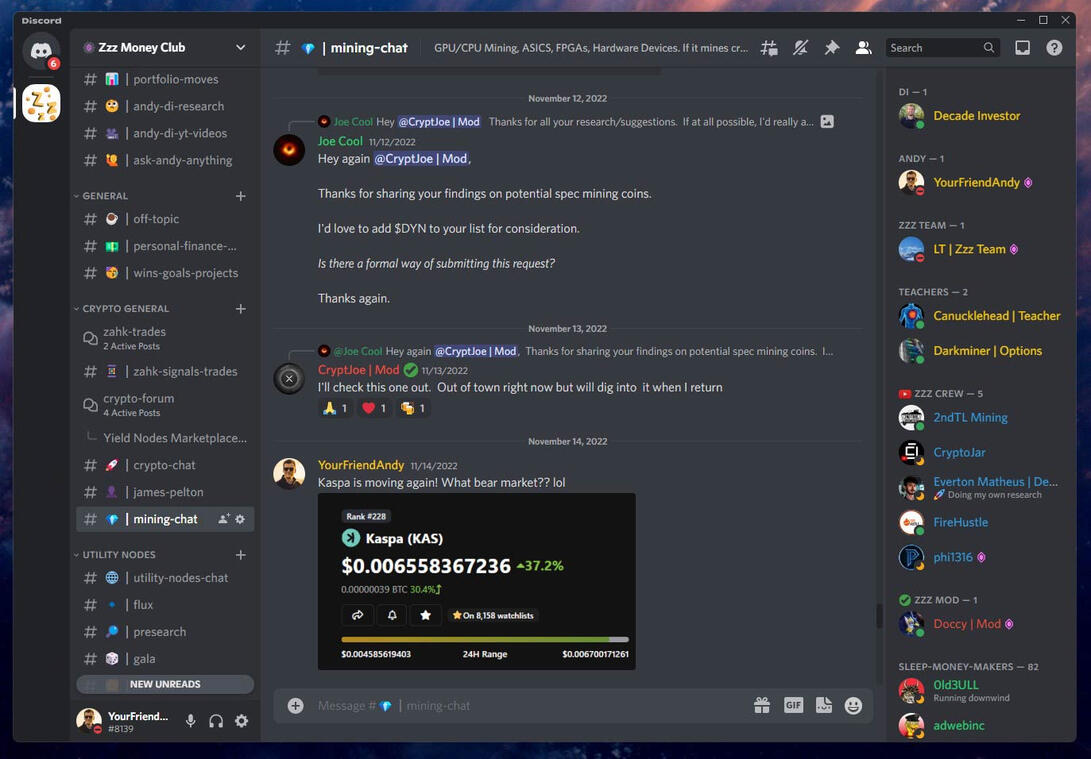
Task: Open the Inbox icon
Action: coord(1022,47)
